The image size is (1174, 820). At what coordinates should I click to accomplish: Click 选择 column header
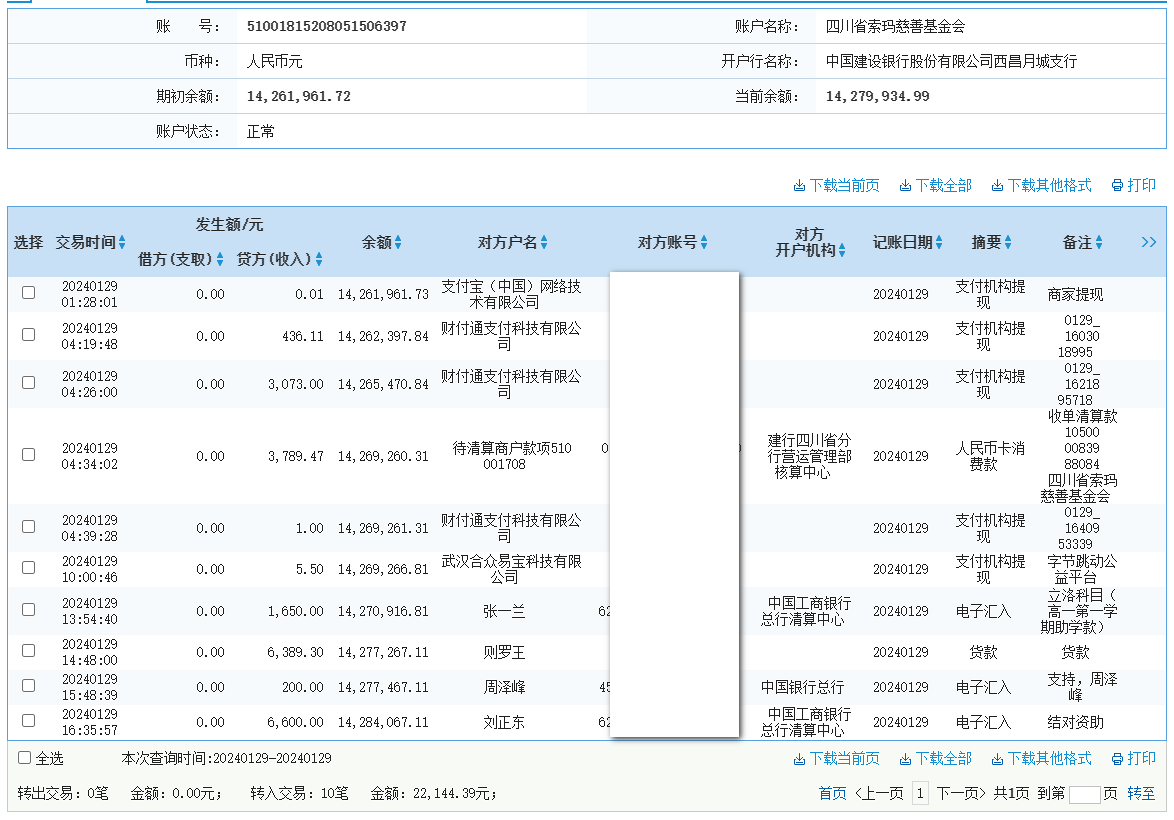click(x=28, y=243)
